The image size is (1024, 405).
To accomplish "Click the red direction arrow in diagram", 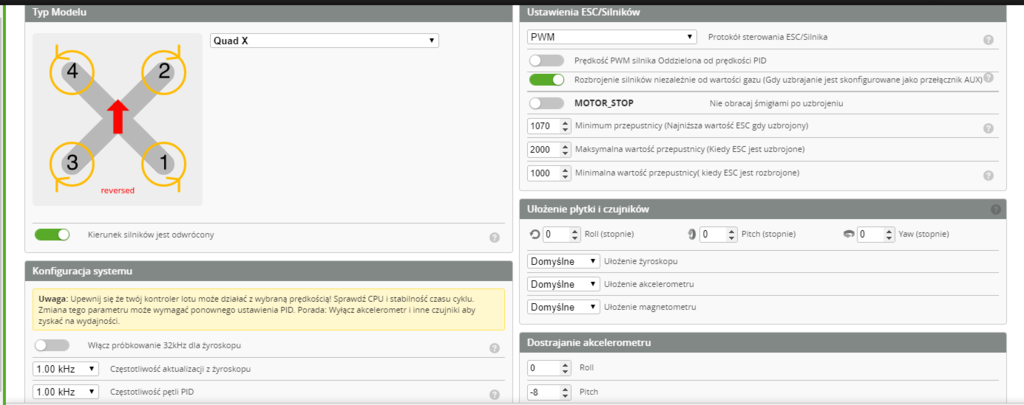I will (x=117, y=115).
